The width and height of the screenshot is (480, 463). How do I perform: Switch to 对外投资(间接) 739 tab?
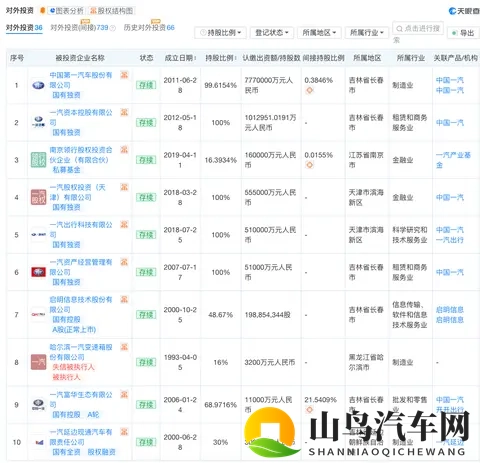(79, 28)
